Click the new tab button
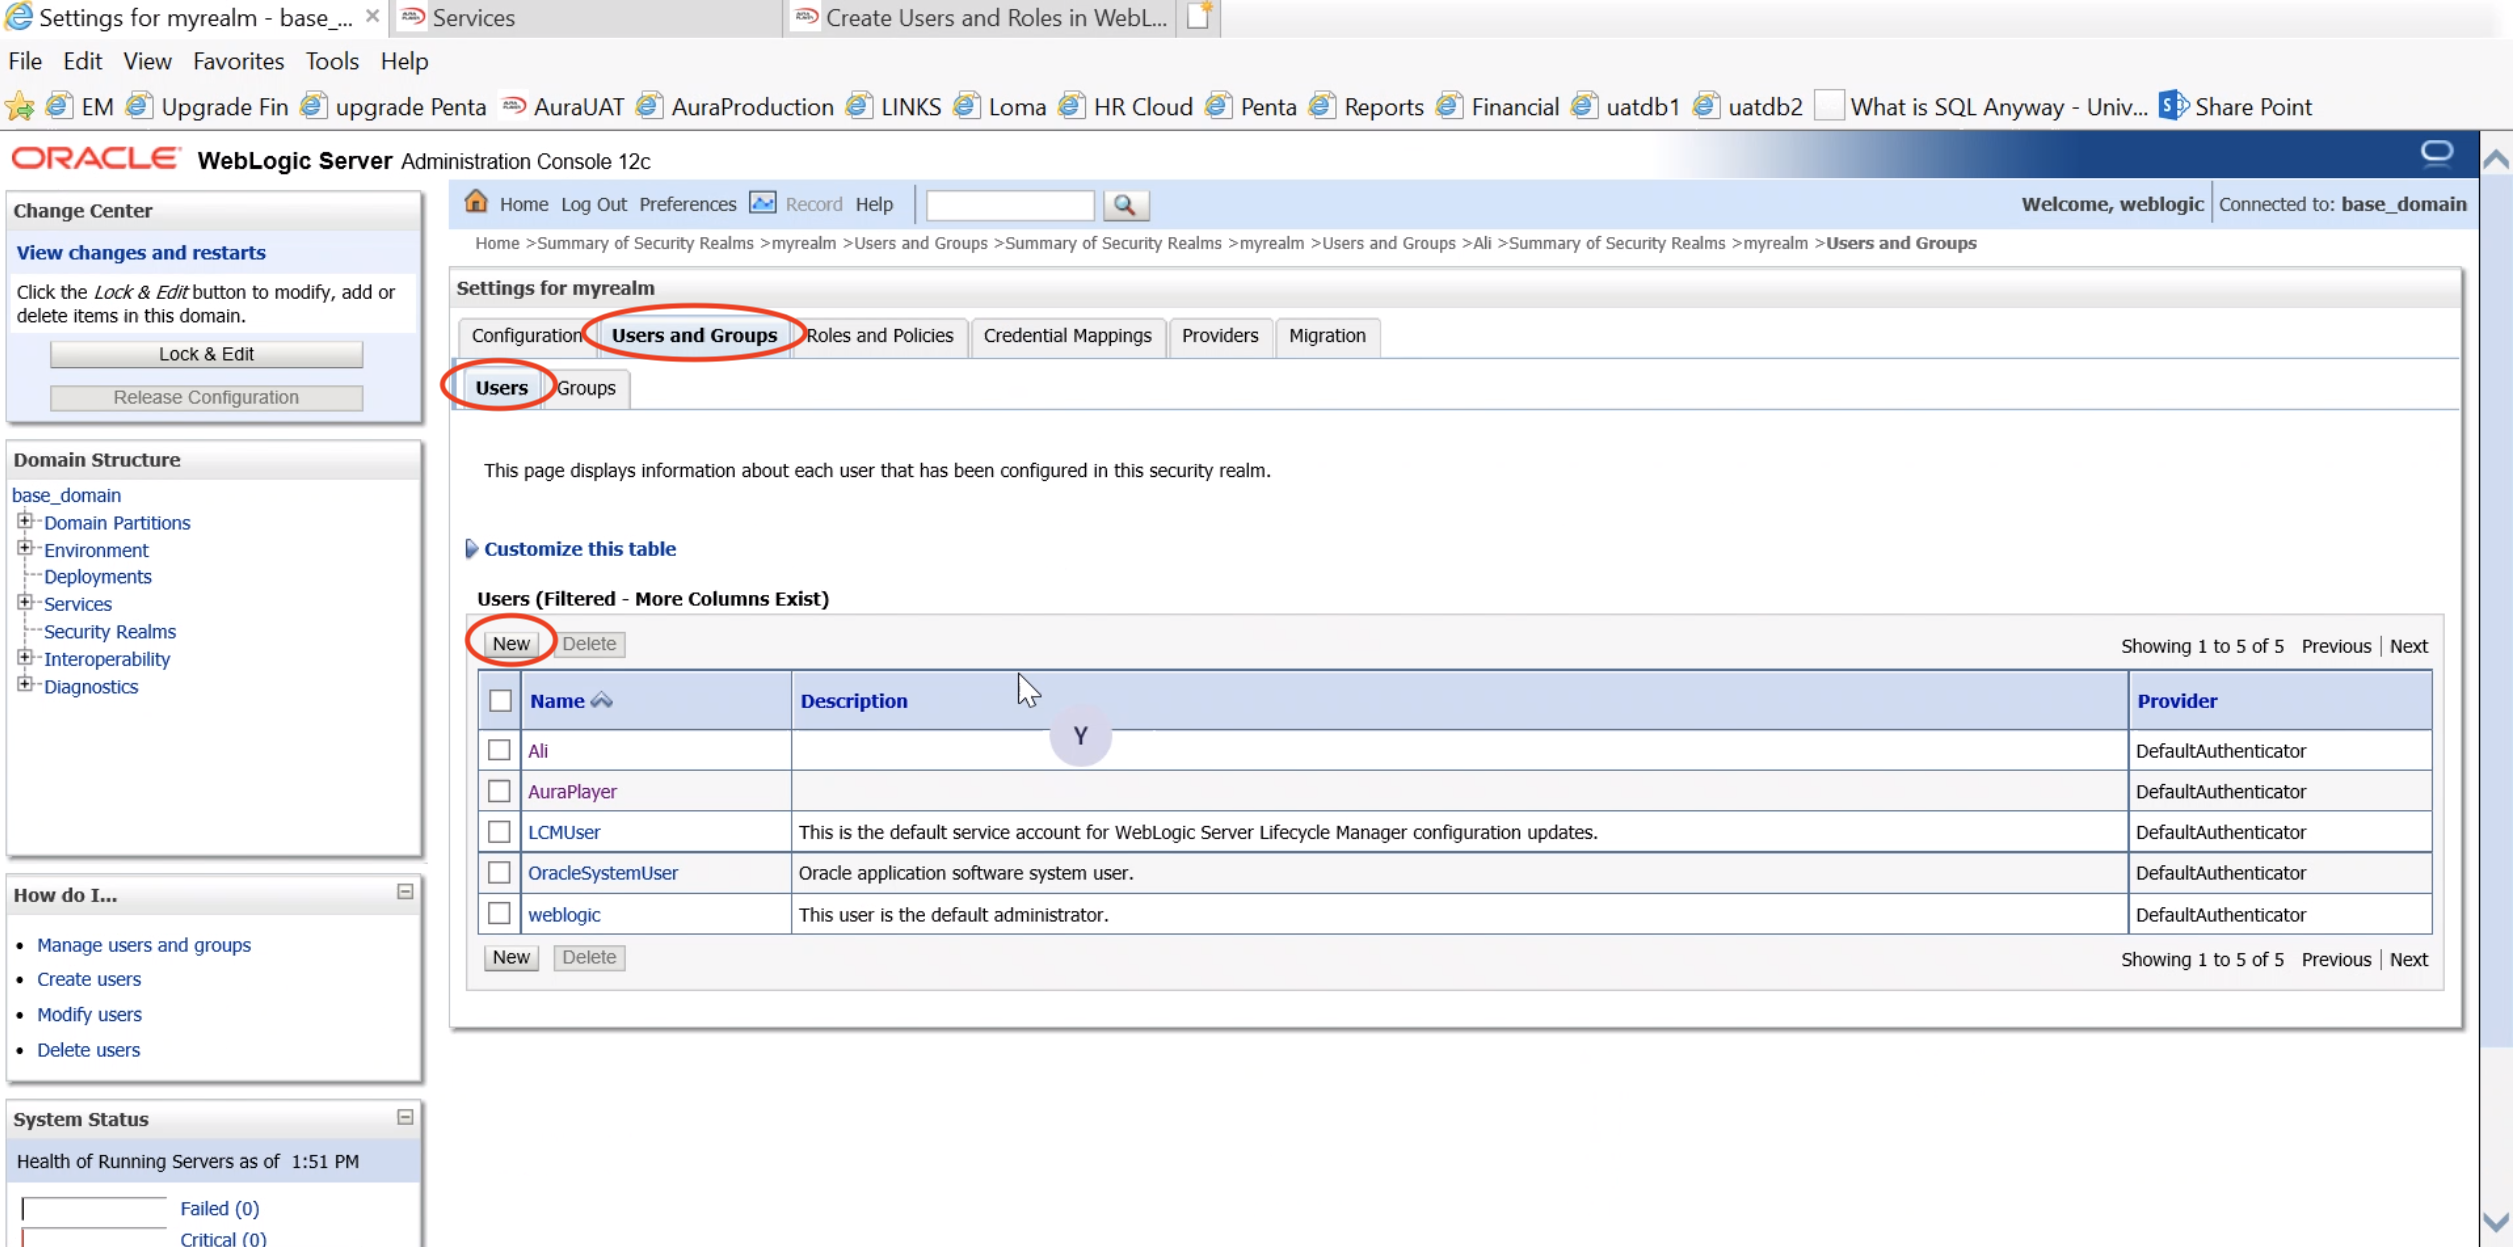The image size is (2513, 1247). point(1199,17)
